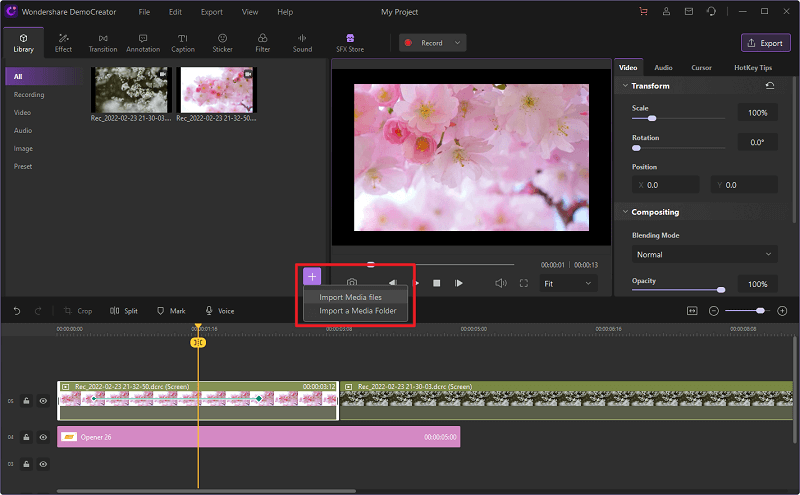Switch to the Audio properties tab
The width and height of the screenshot is (800, 495).
(x=663, y=67)
